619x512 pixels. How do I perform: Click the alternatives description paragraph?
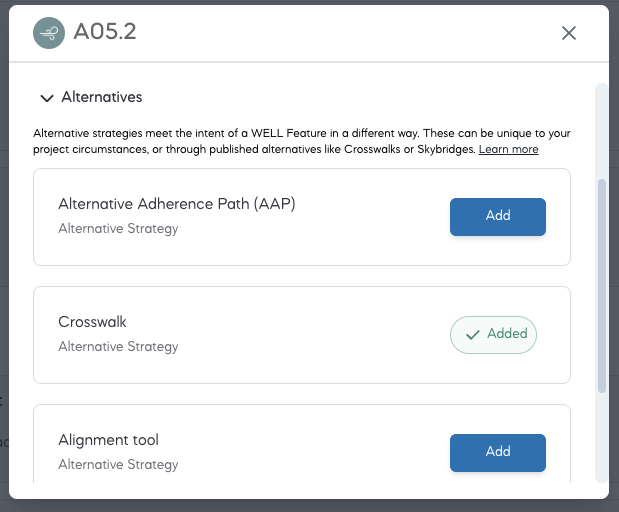tap(302, 141)
